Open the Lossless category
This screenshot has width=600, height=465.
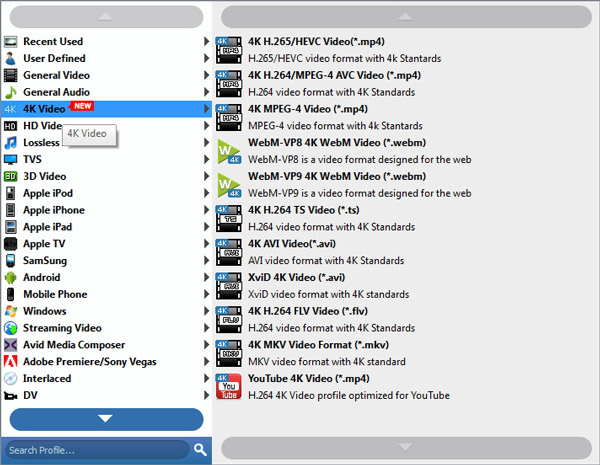click(x=106, y=142)
